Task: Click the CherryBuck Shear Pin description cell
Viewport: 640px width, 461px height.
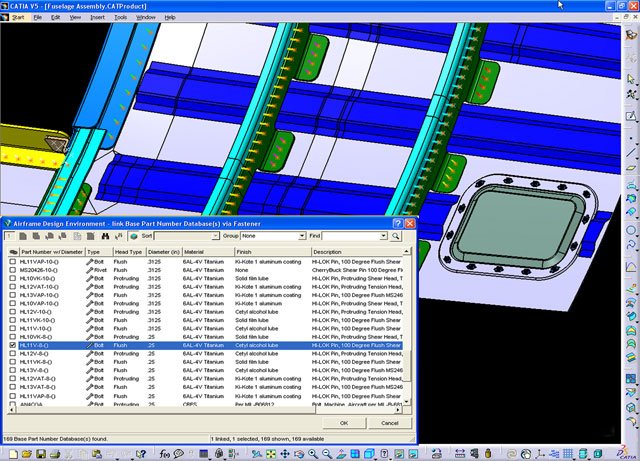Action: tap(357, 270)
